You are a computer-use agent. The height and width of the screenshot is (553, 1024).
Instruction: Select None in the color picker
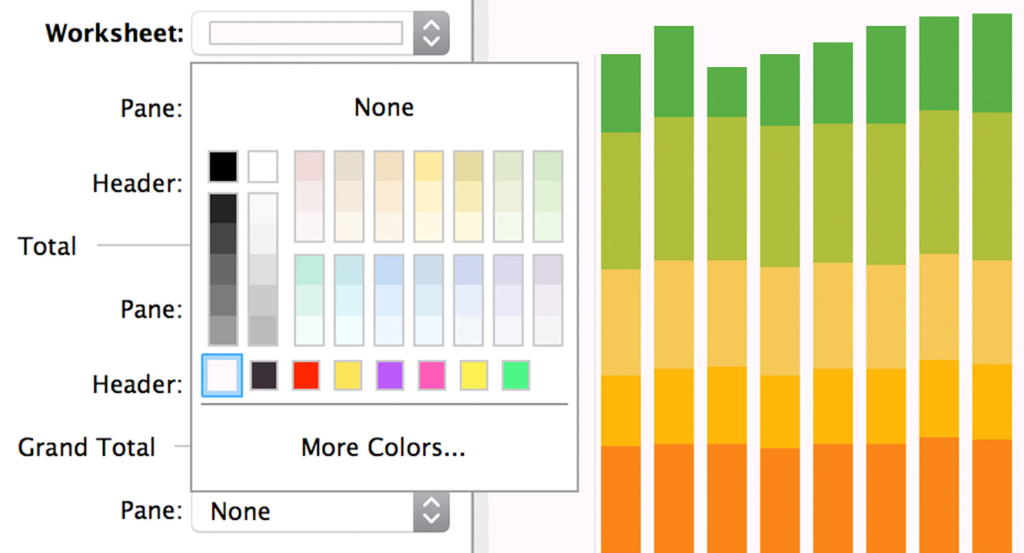pos(384,107)
